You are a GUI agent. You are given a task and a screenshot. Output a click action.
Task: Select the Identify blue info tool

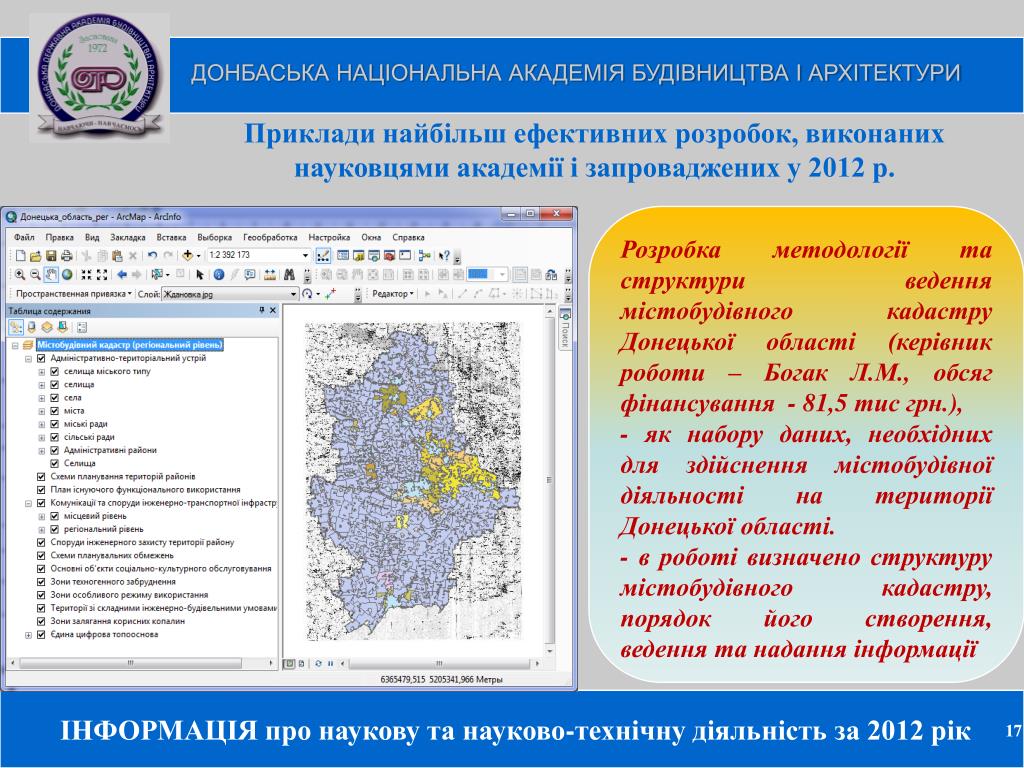coord(219,275)
